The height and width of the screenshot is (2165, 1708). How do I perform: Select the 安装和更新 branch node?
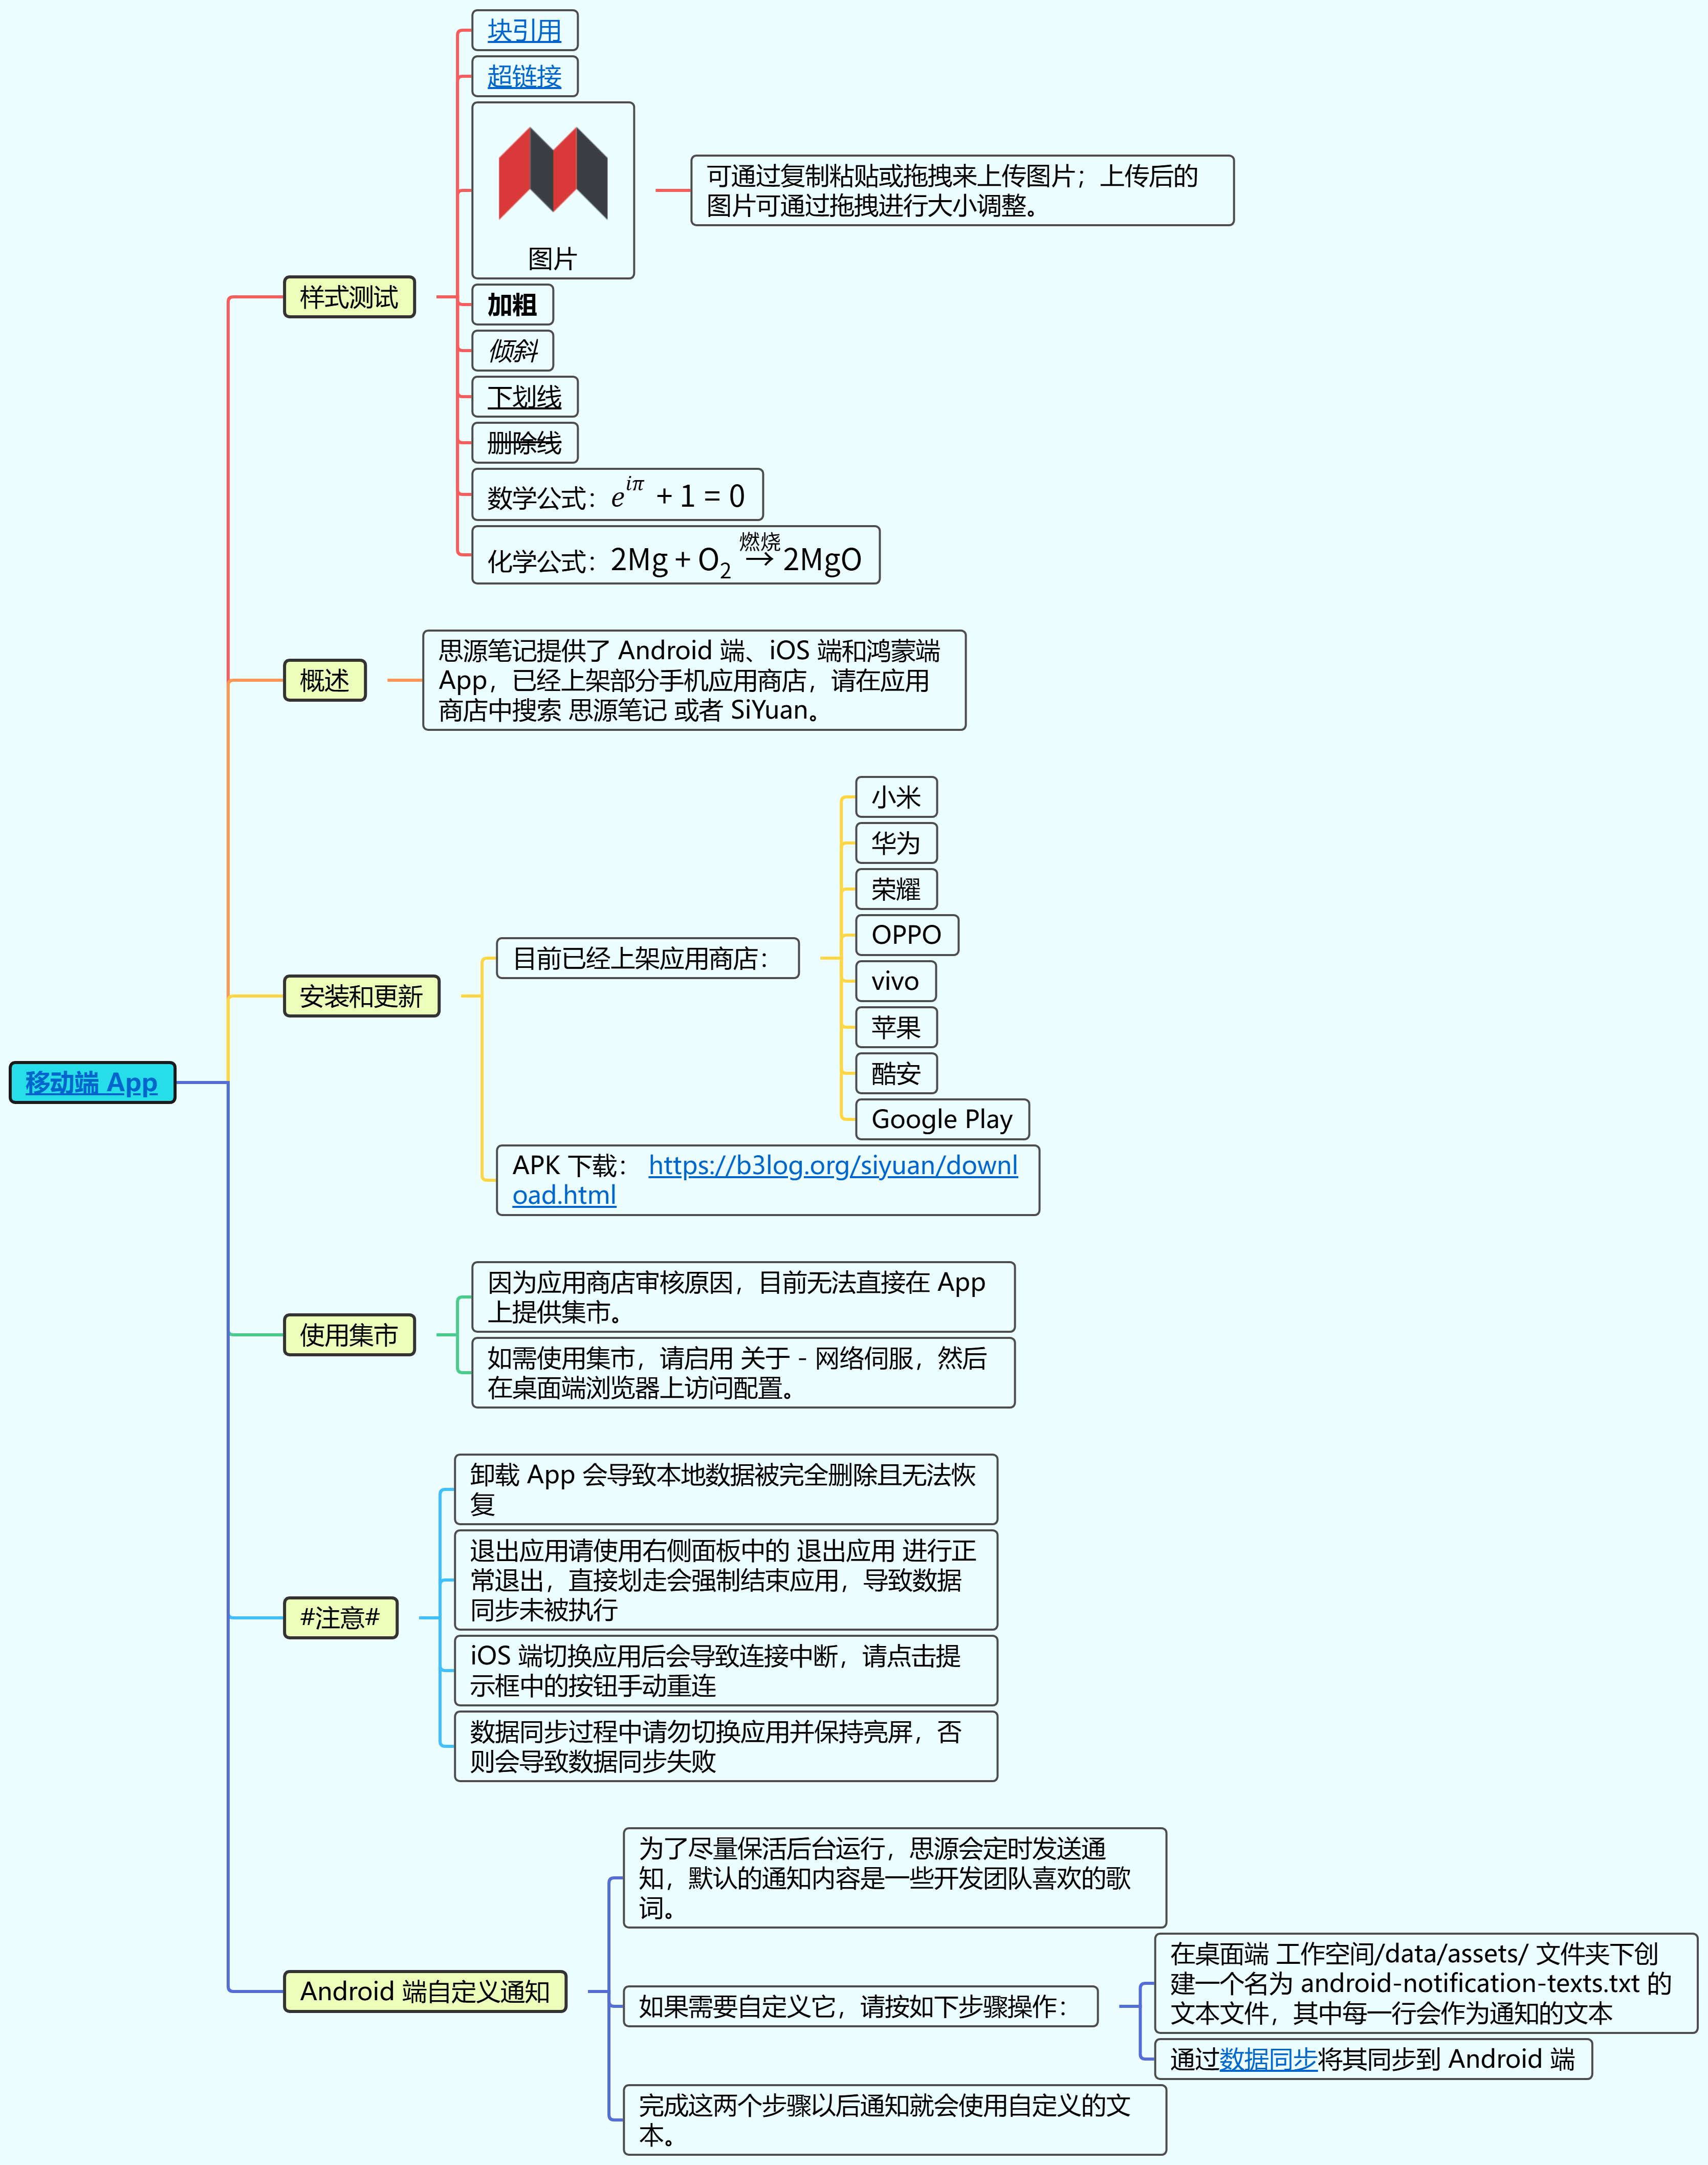pyautogui.click(x=361, y=997)
